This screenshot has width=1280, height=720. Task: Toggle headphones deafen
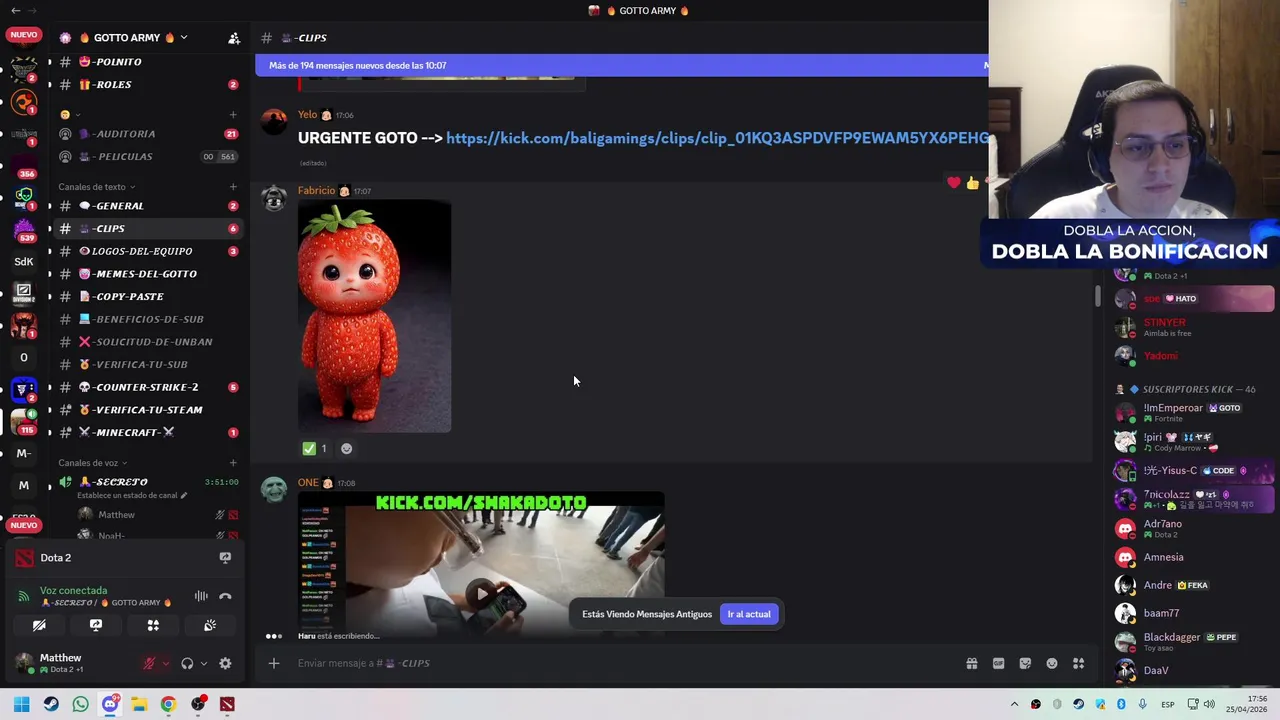(x=187, y=663)
